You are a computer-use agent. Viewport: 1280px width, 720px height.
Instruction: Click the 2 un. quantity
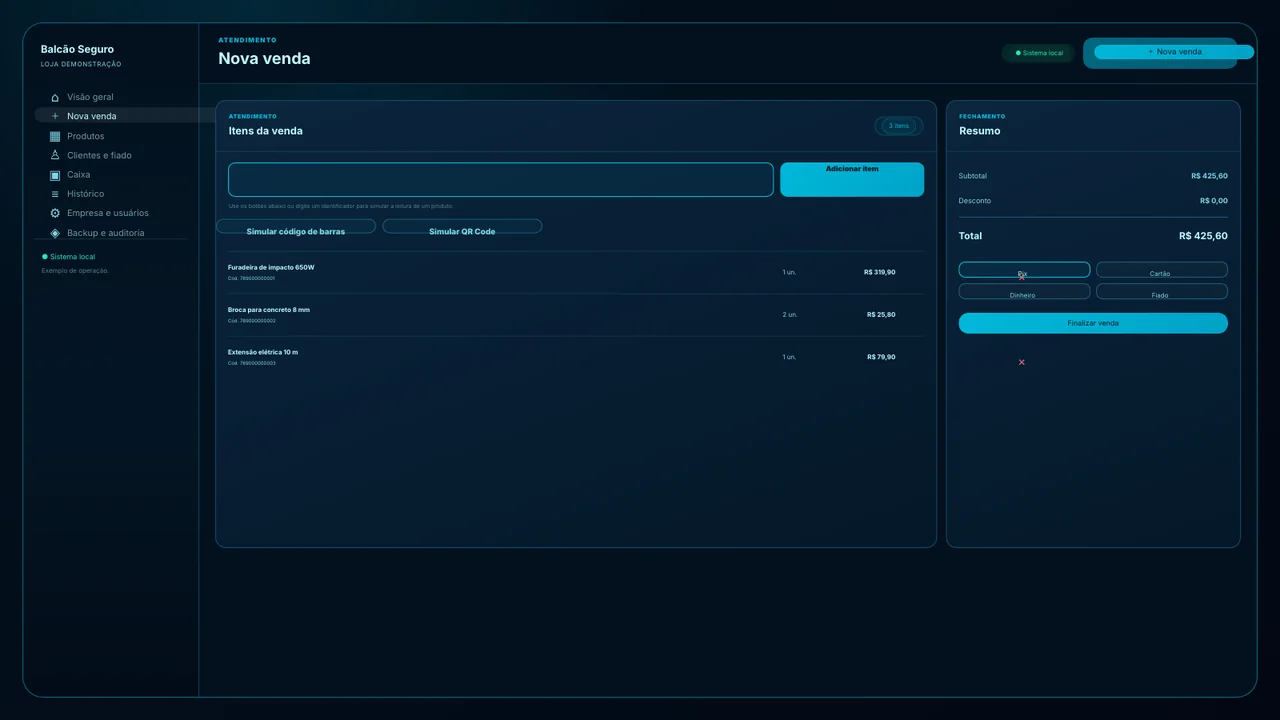790,315
